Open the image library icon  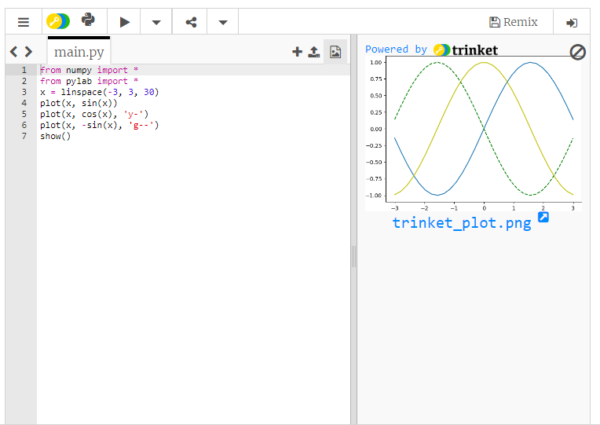[x=335, y=52]
